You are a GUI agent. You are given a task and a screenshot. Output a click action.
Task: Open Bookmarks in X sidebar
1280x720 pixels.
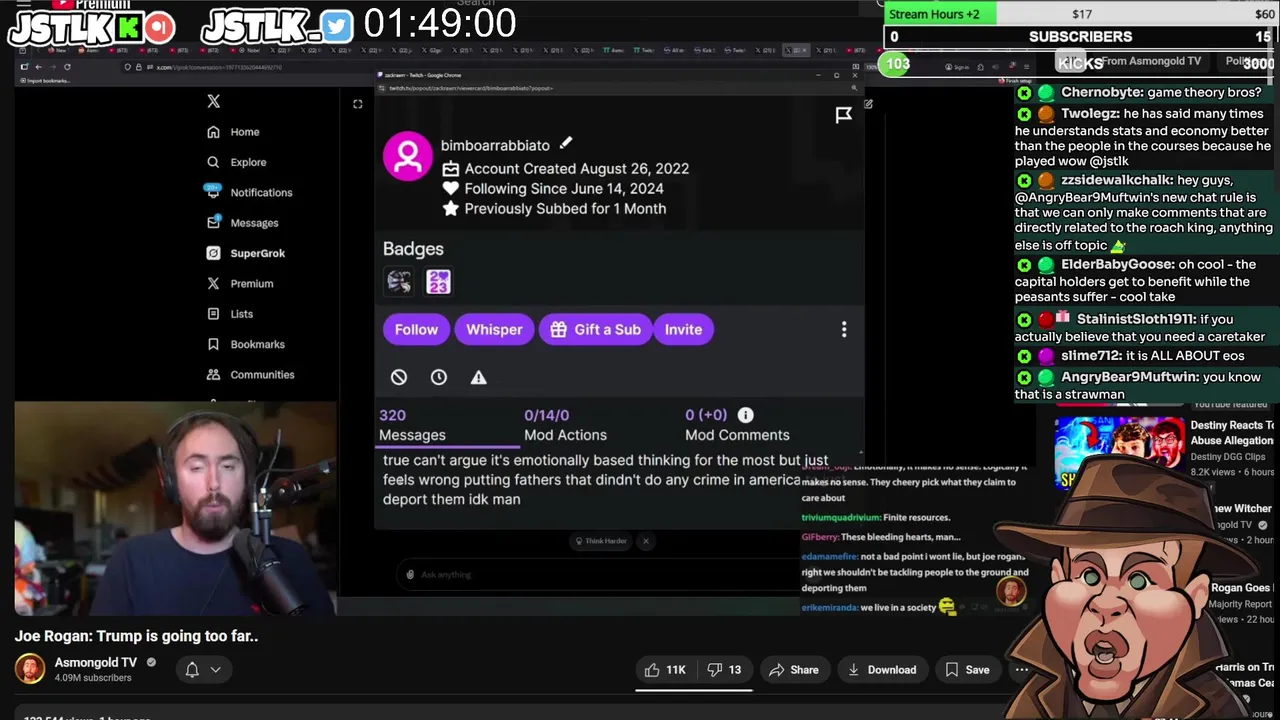(x=246, y=344)
